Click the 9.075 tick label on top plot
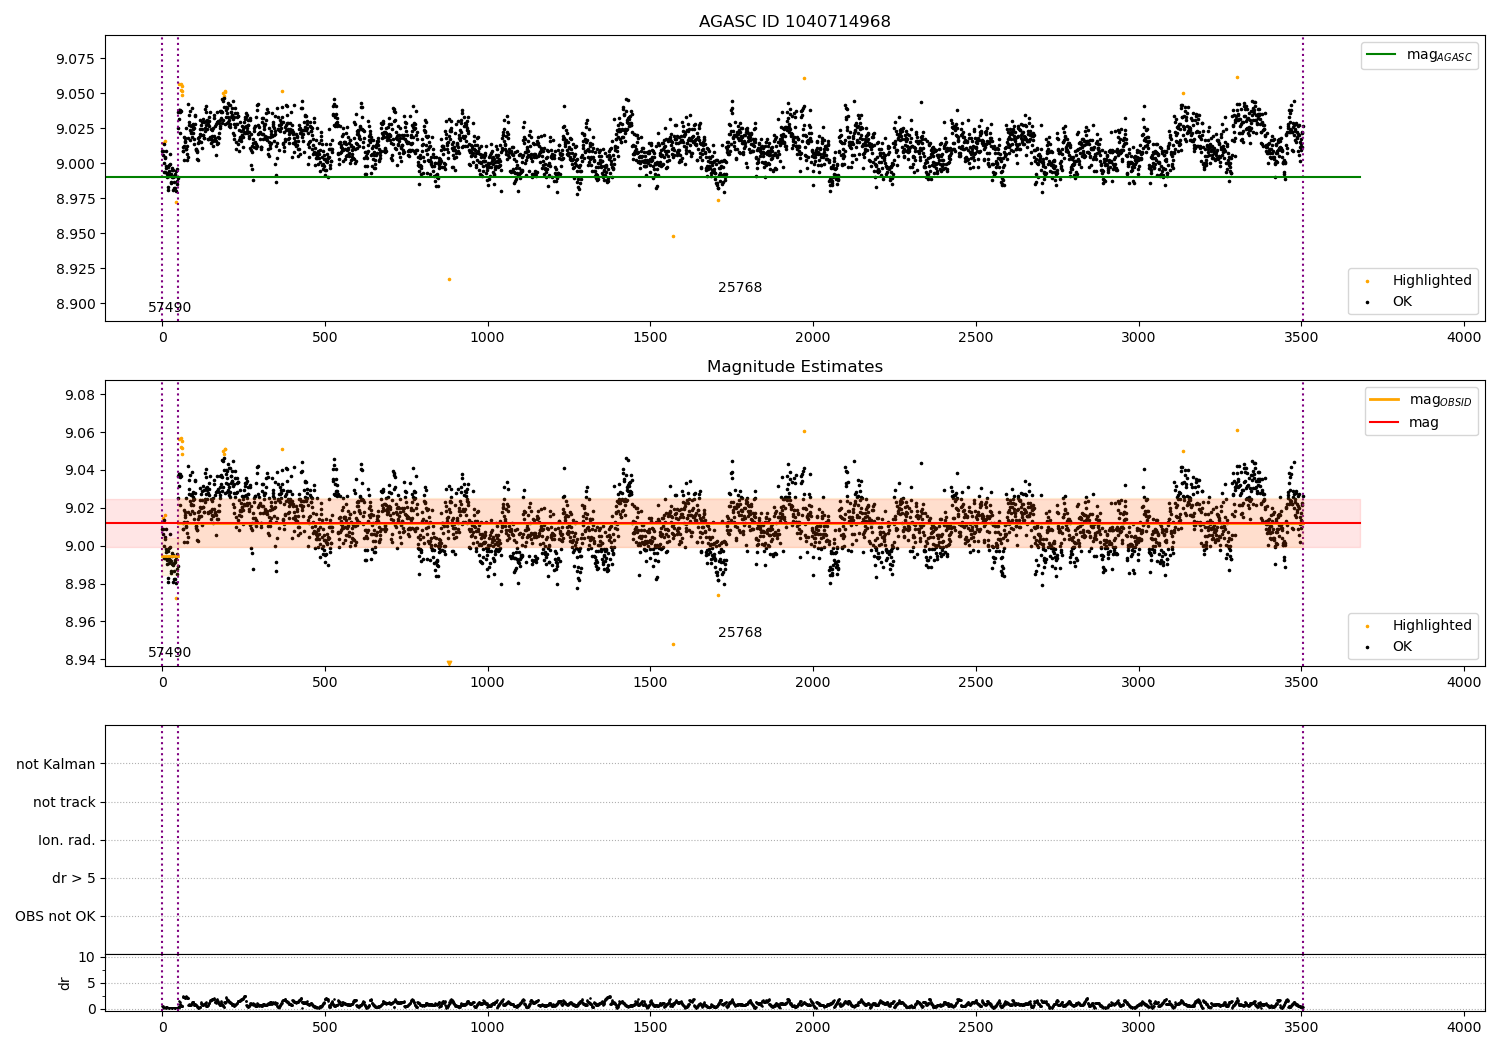 [x=75, y=59]
